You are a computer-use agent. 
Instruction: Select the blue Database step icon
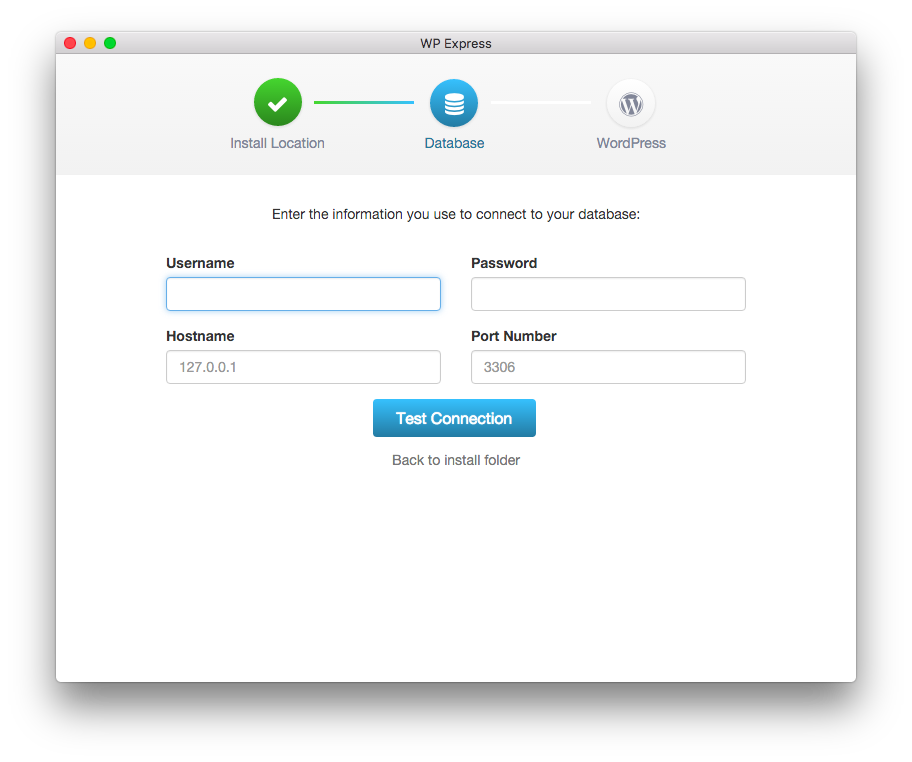click(x=454, y=103)
